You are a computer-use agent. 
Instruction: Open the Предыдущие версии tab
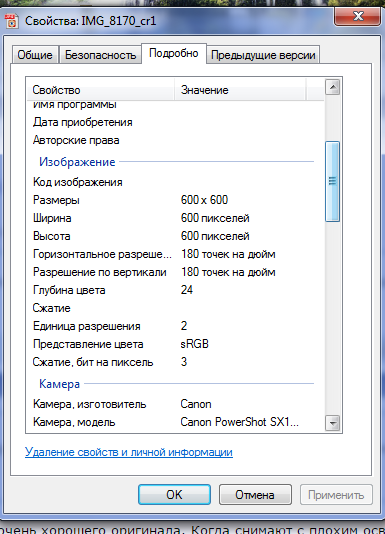click(x=263, y=55)
